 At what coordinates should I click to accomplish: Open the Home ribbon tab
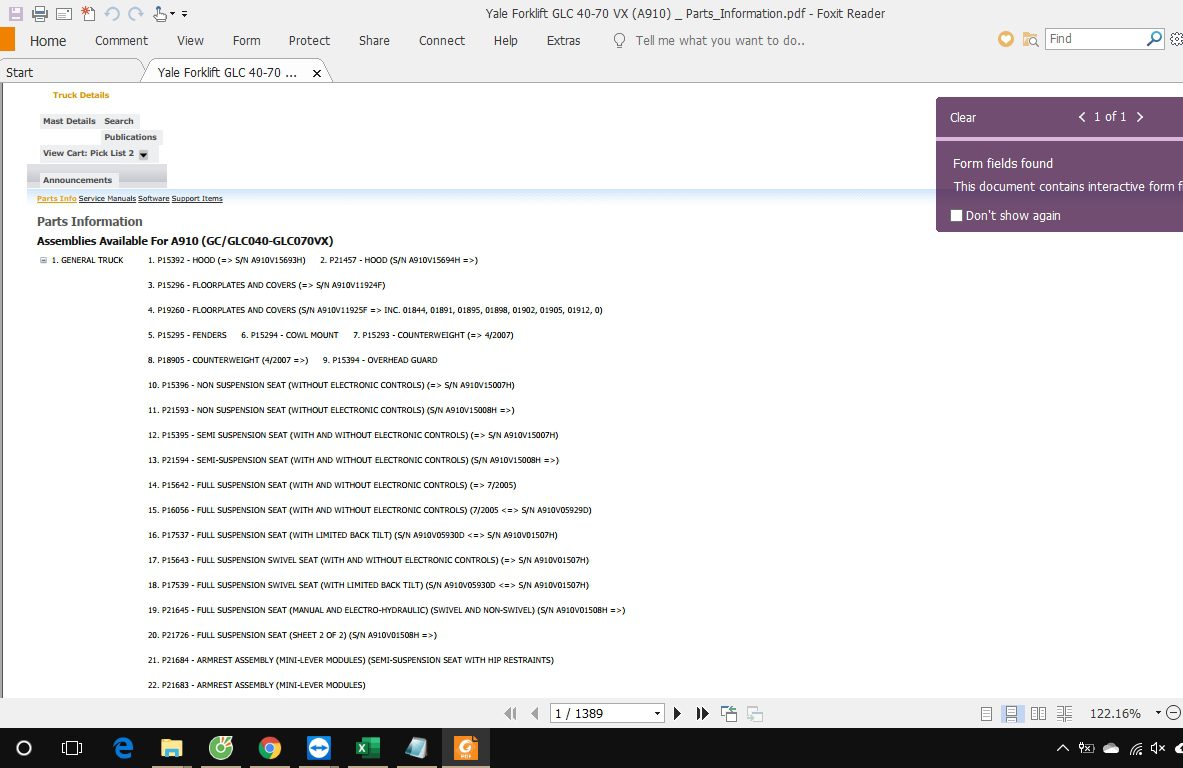pos(48,41)
